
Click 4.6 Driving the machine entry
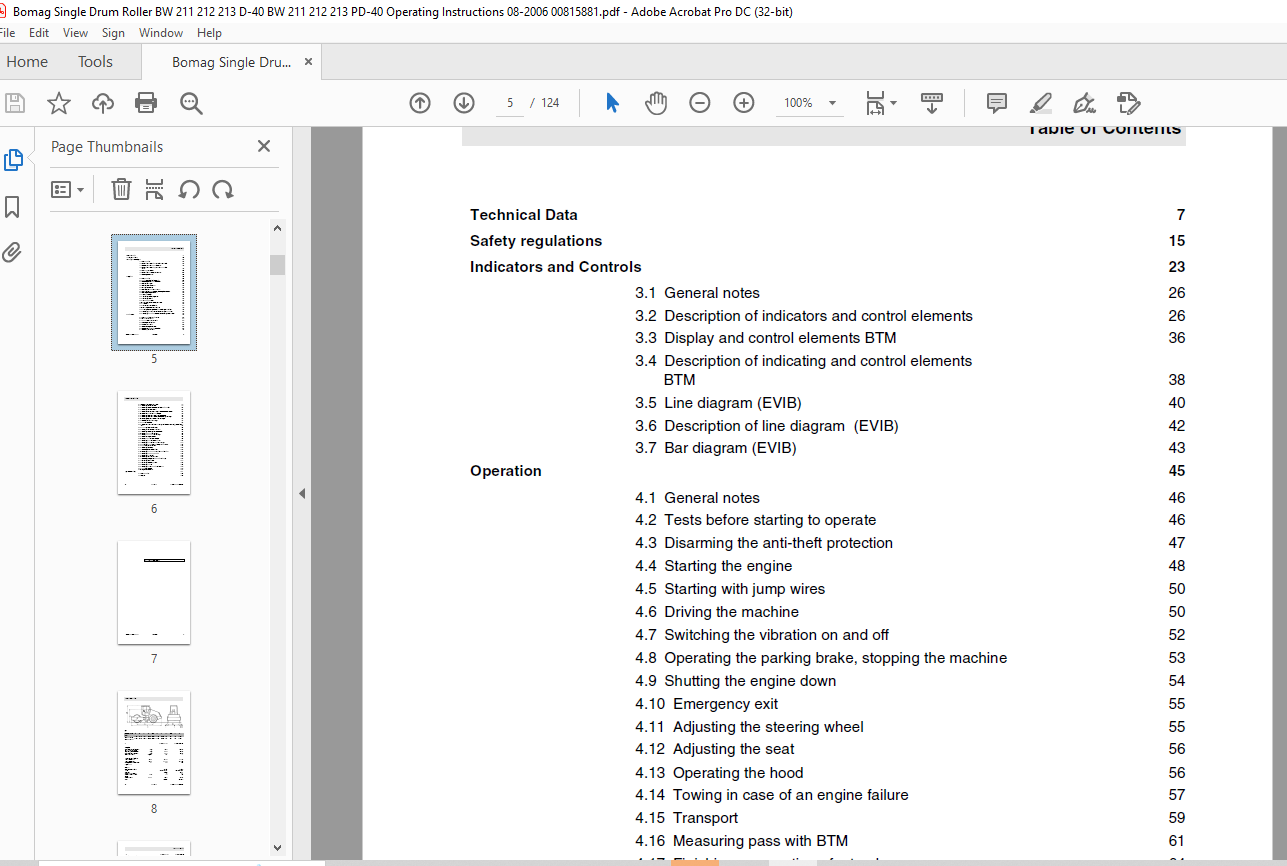coord(717,612)
